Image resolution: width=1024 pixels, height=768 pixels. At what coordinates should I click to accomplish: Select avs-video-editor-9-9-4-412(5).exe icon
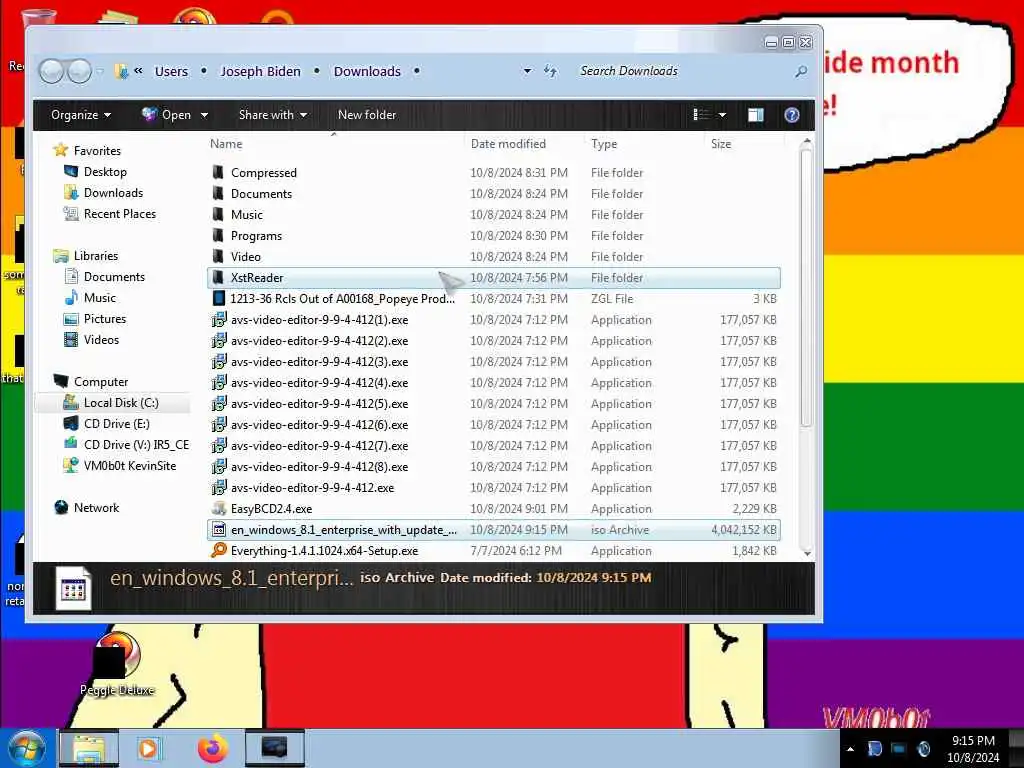click(x=219, y=404)
